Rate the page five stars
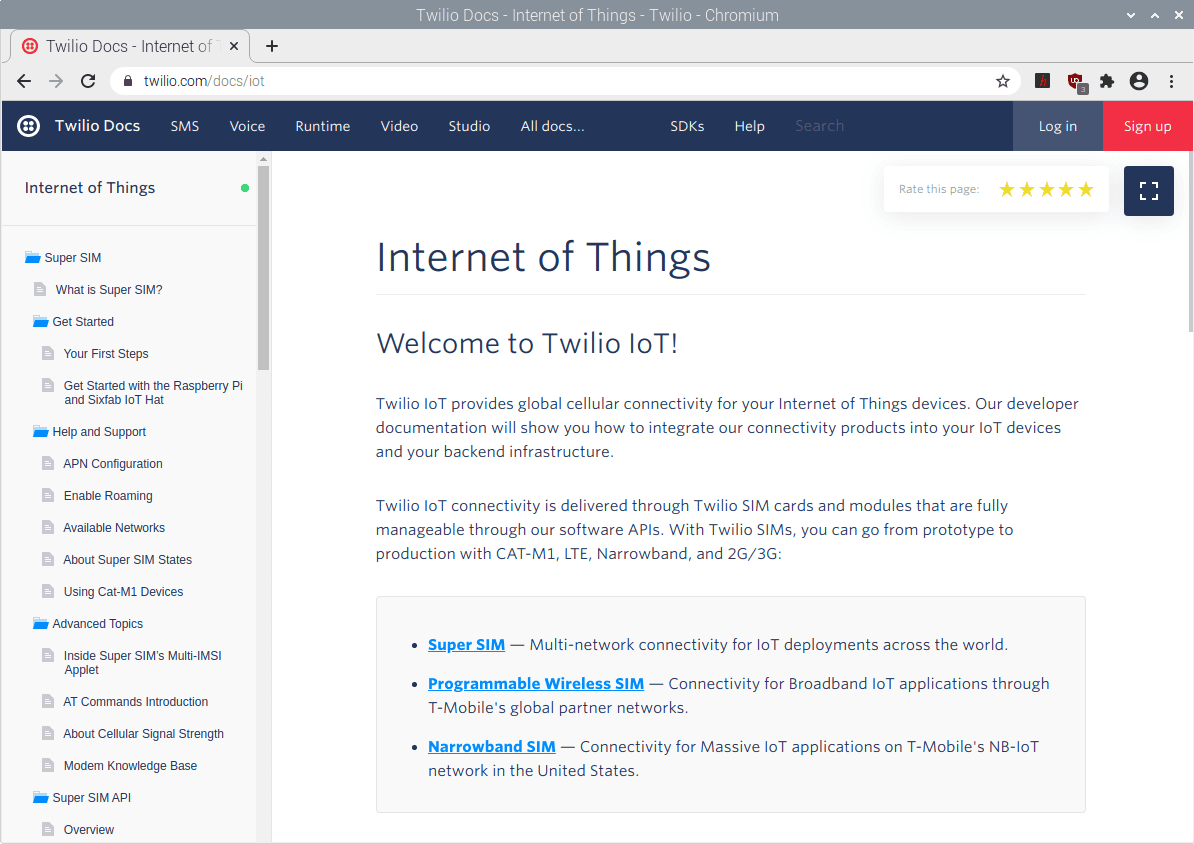The width and height of the screenshot is (1194, 844). pyautogui.click(x=1086, y=188)
